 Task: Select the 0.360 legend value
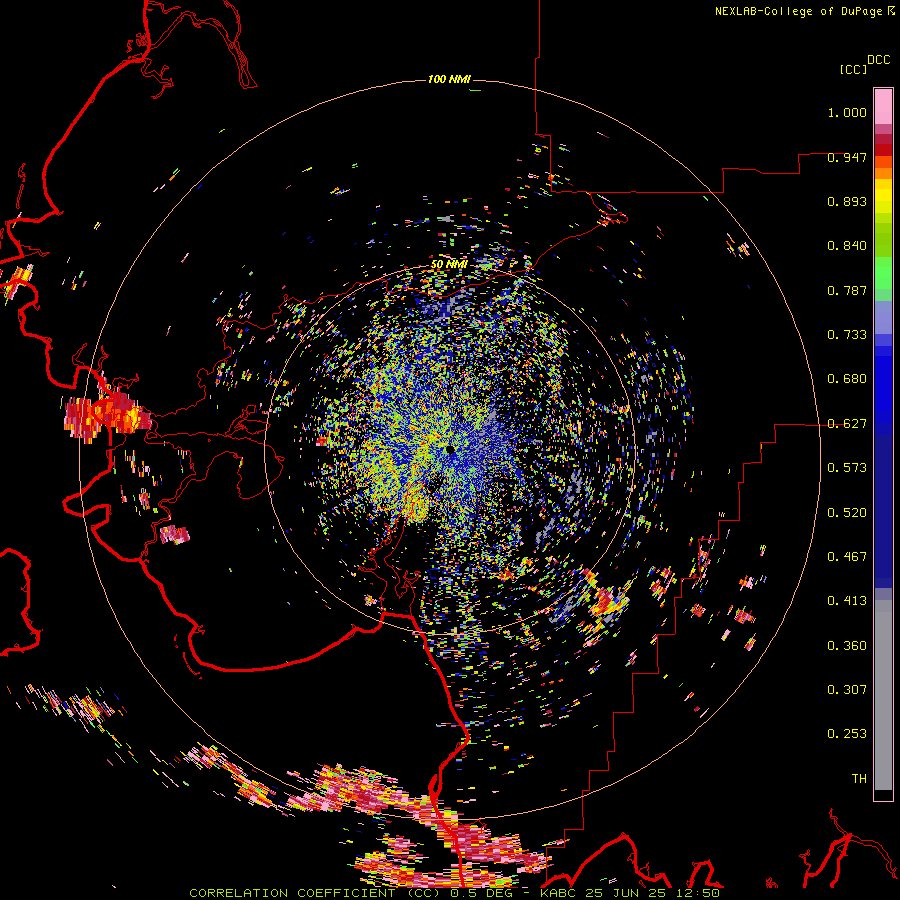pyautogui.click(x=847, y=646)
